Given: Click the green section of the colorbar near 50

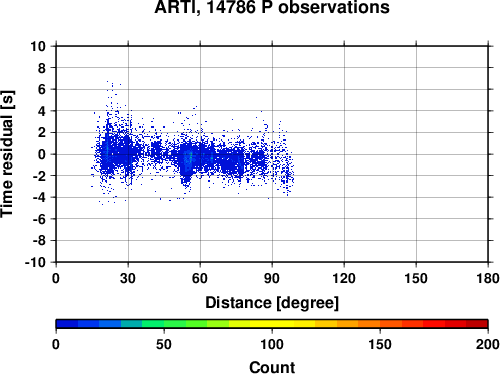Looking at the screenshot, I should click(x=164, y=324).
